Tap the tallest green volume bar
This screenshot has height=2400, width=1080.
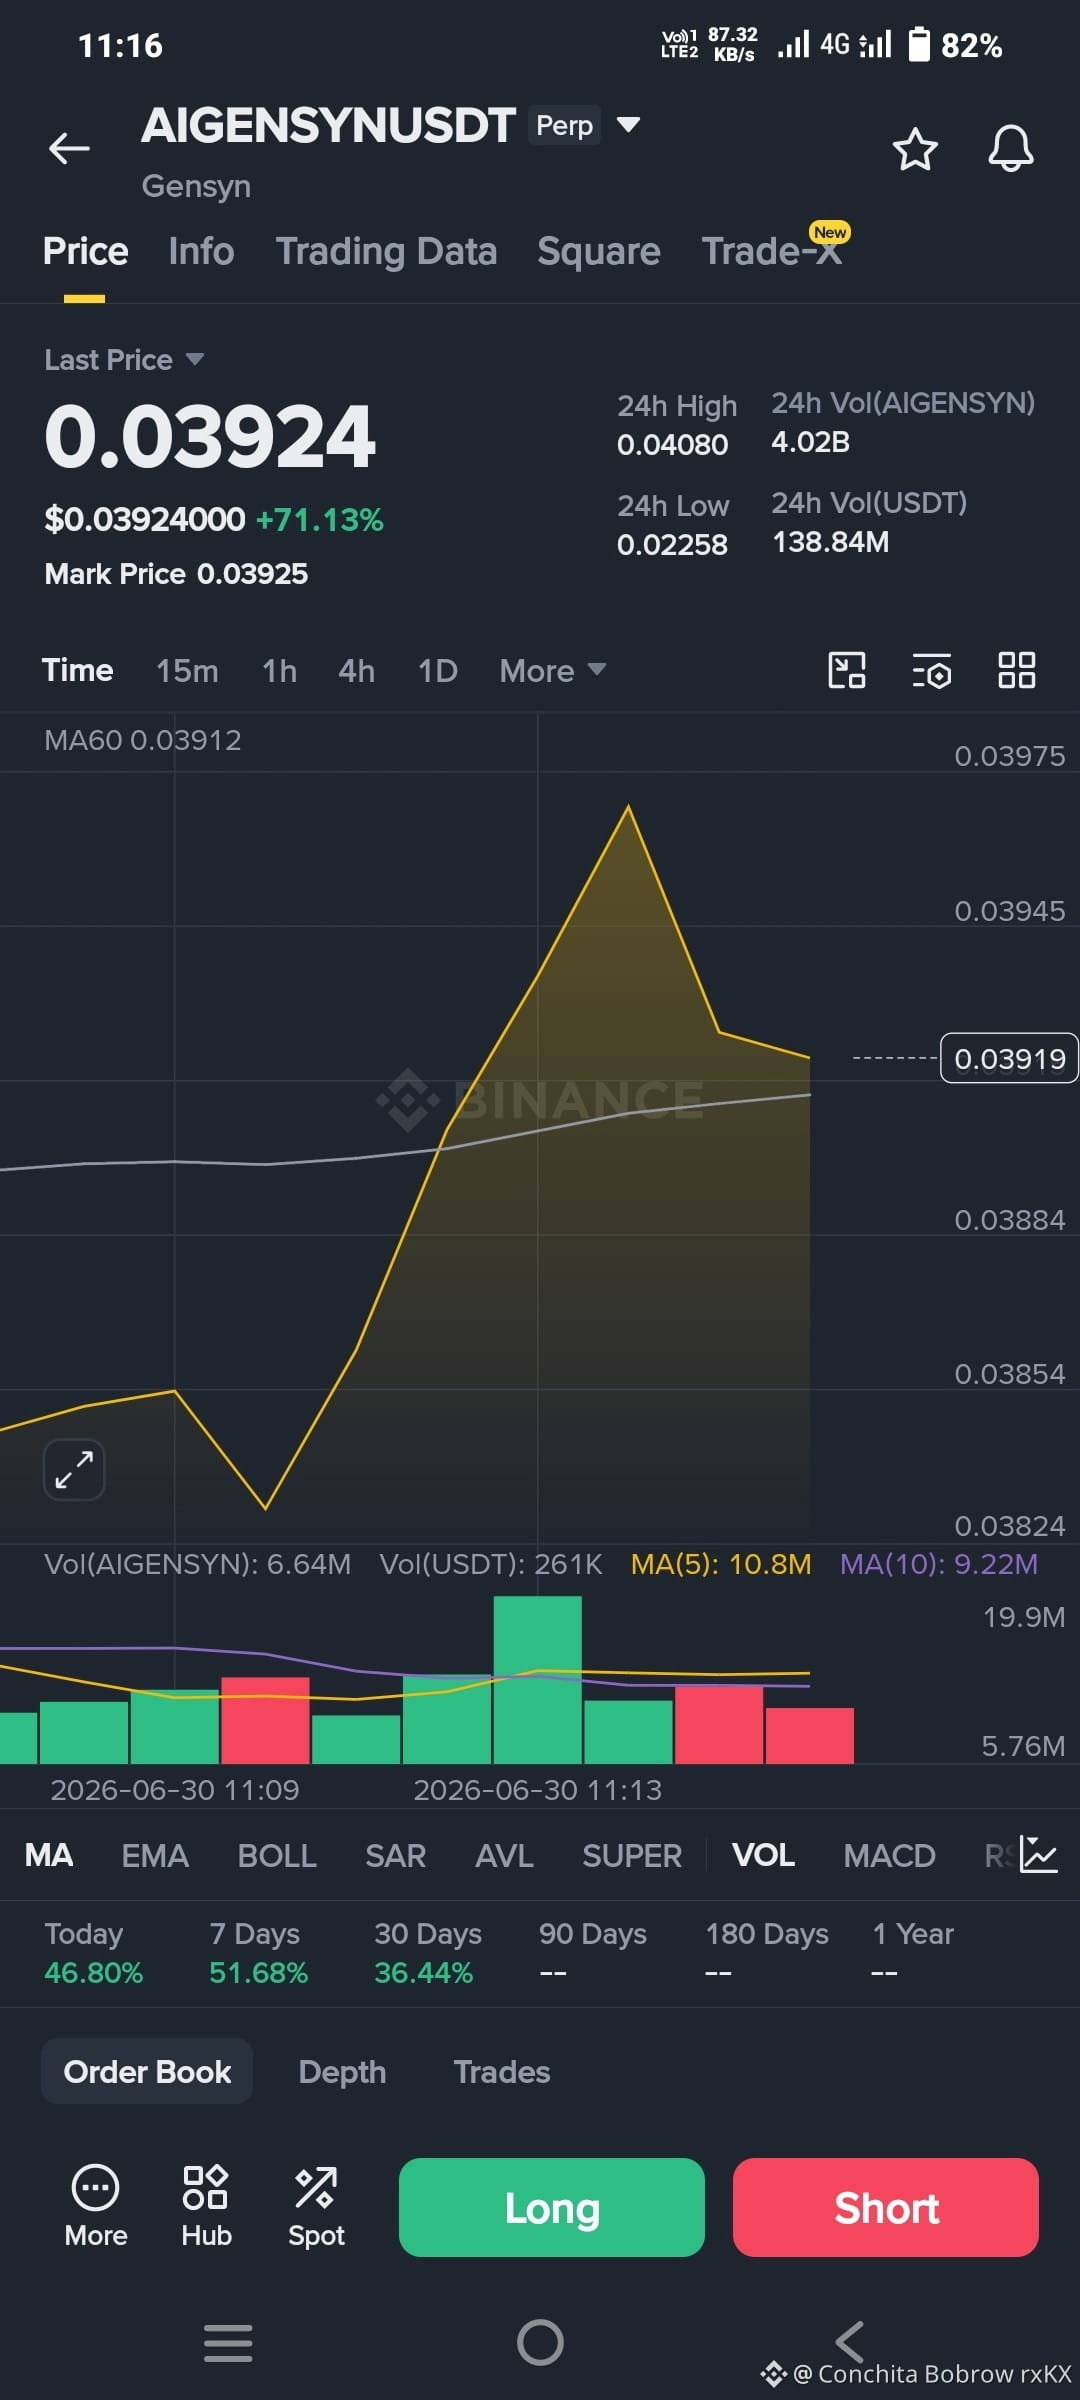tap(537, 1679)
